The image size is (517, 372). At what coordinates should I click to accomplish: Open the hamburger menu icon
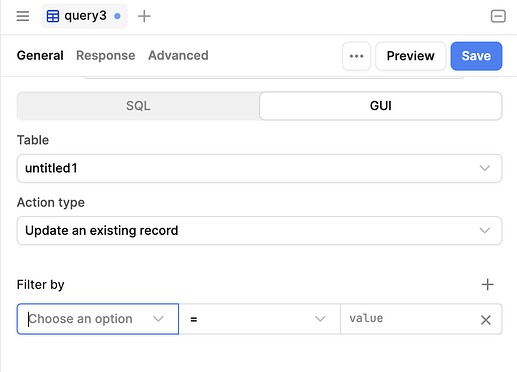[23, 16]
